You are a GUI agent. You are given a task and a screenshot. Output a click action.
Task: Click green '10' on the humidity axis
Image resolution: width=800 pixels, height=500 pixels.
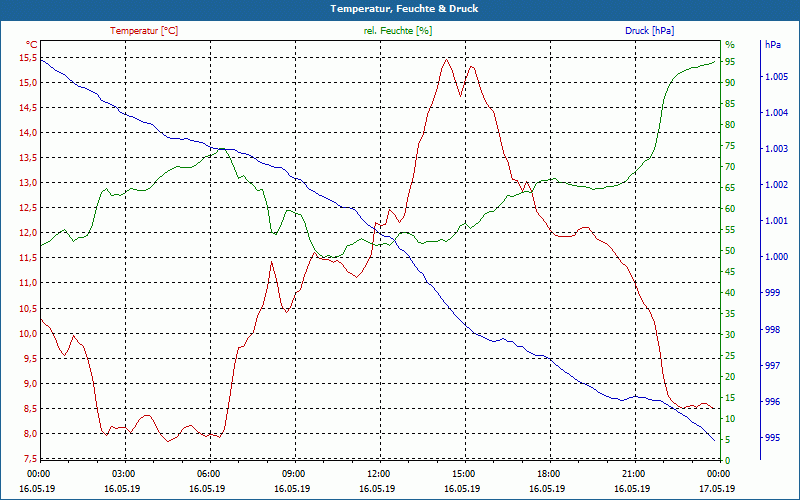730,418
